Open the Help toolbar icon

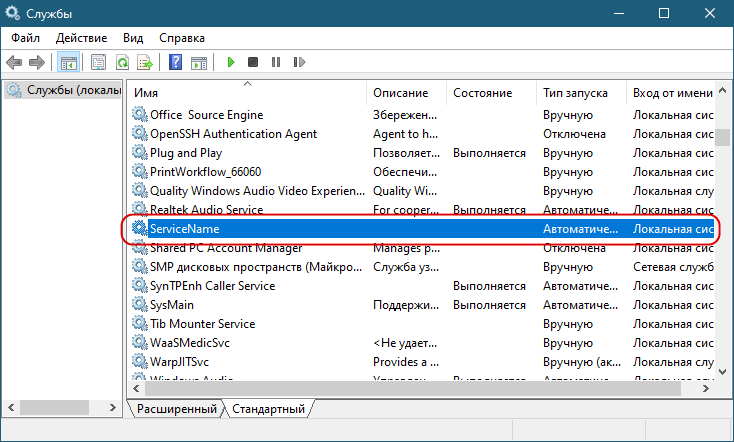pos(176,62)
